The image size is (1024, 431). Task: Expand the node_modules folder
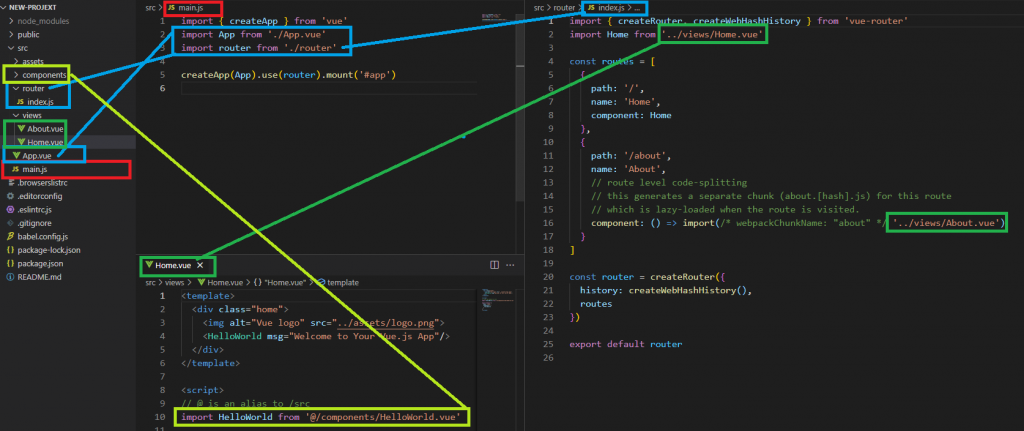pyautogui.click(x=12, y=21)
